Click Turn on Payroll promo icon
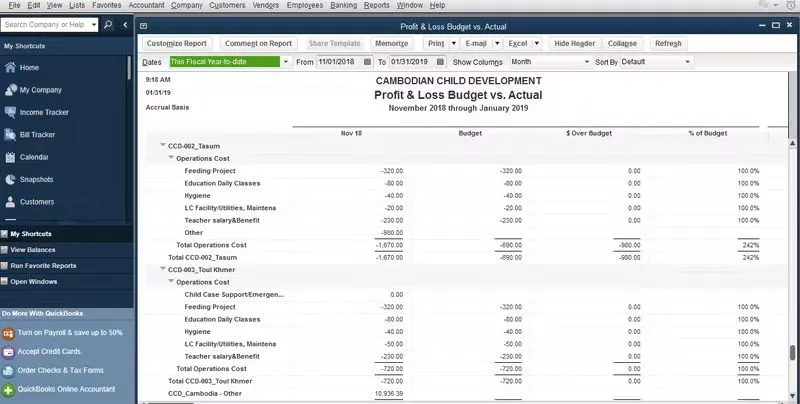The height and width of the screenshot is (404, 800). (x=9, y=332)
